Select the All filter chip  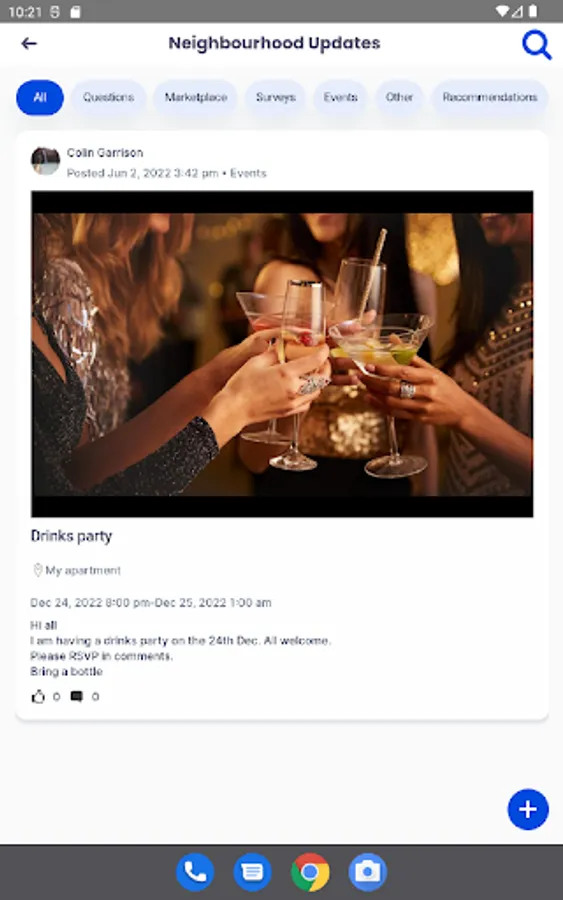click(40, 98)
